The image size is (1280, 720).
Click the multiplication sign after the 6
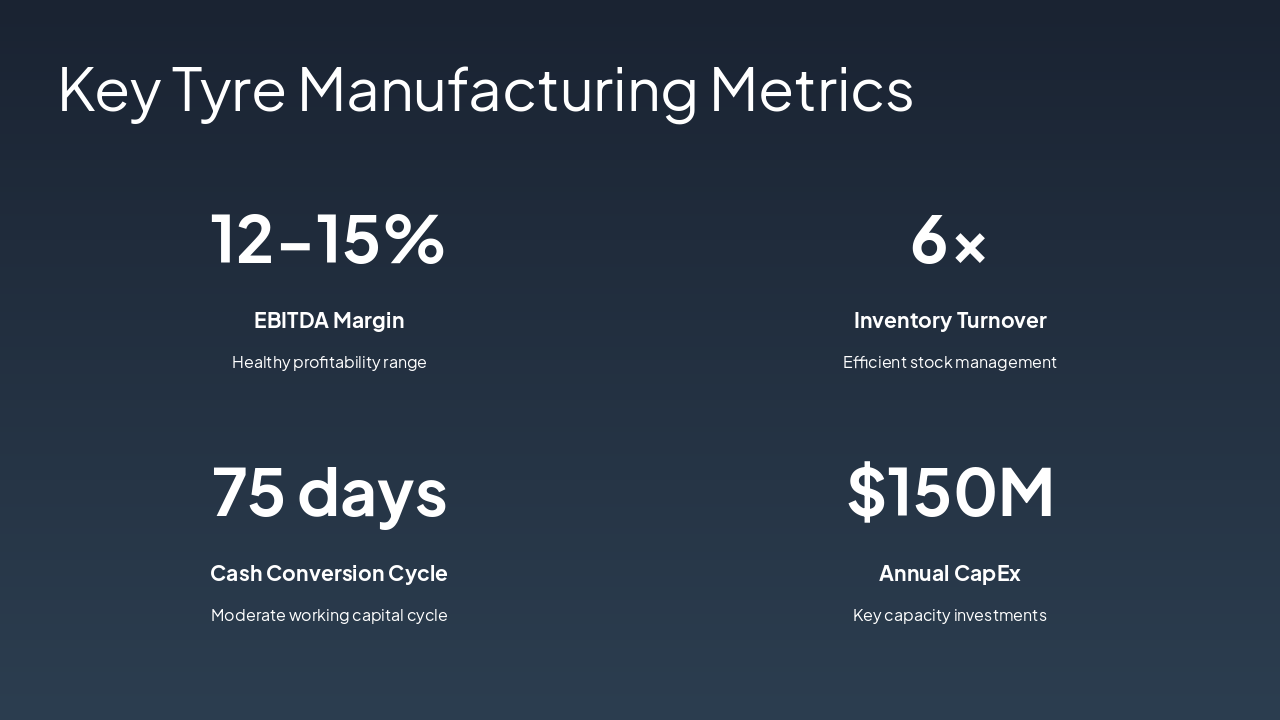970,247
